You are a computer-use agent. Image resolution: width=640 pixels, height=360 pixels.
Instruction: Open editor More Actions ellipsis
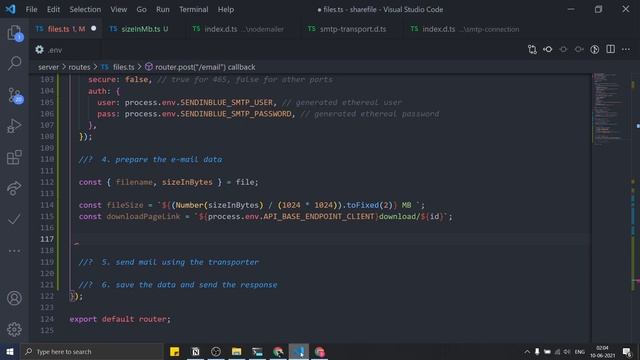tap(626, 49)
